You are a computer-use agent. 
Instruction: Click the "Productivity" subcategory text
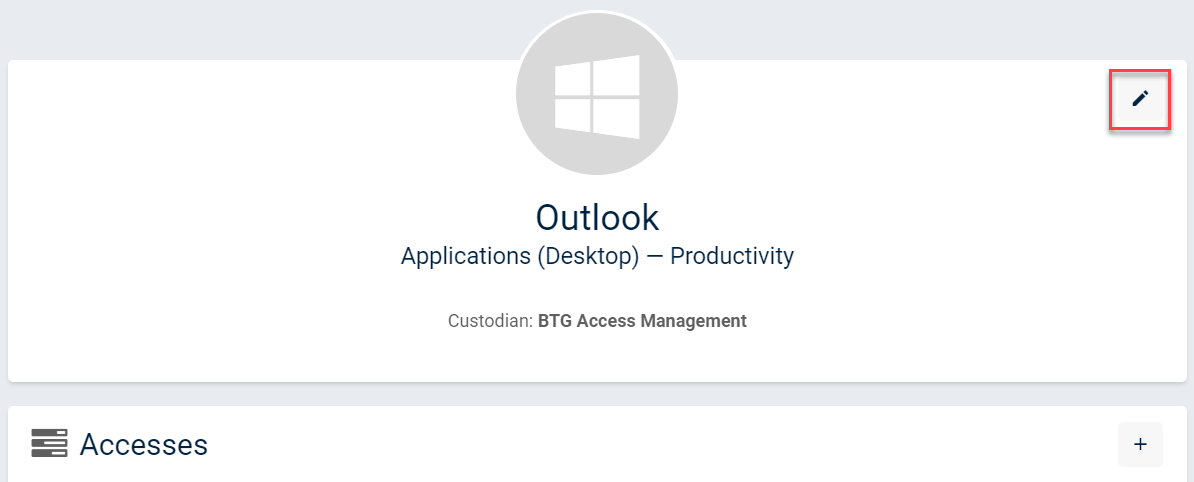pos(731,256)
